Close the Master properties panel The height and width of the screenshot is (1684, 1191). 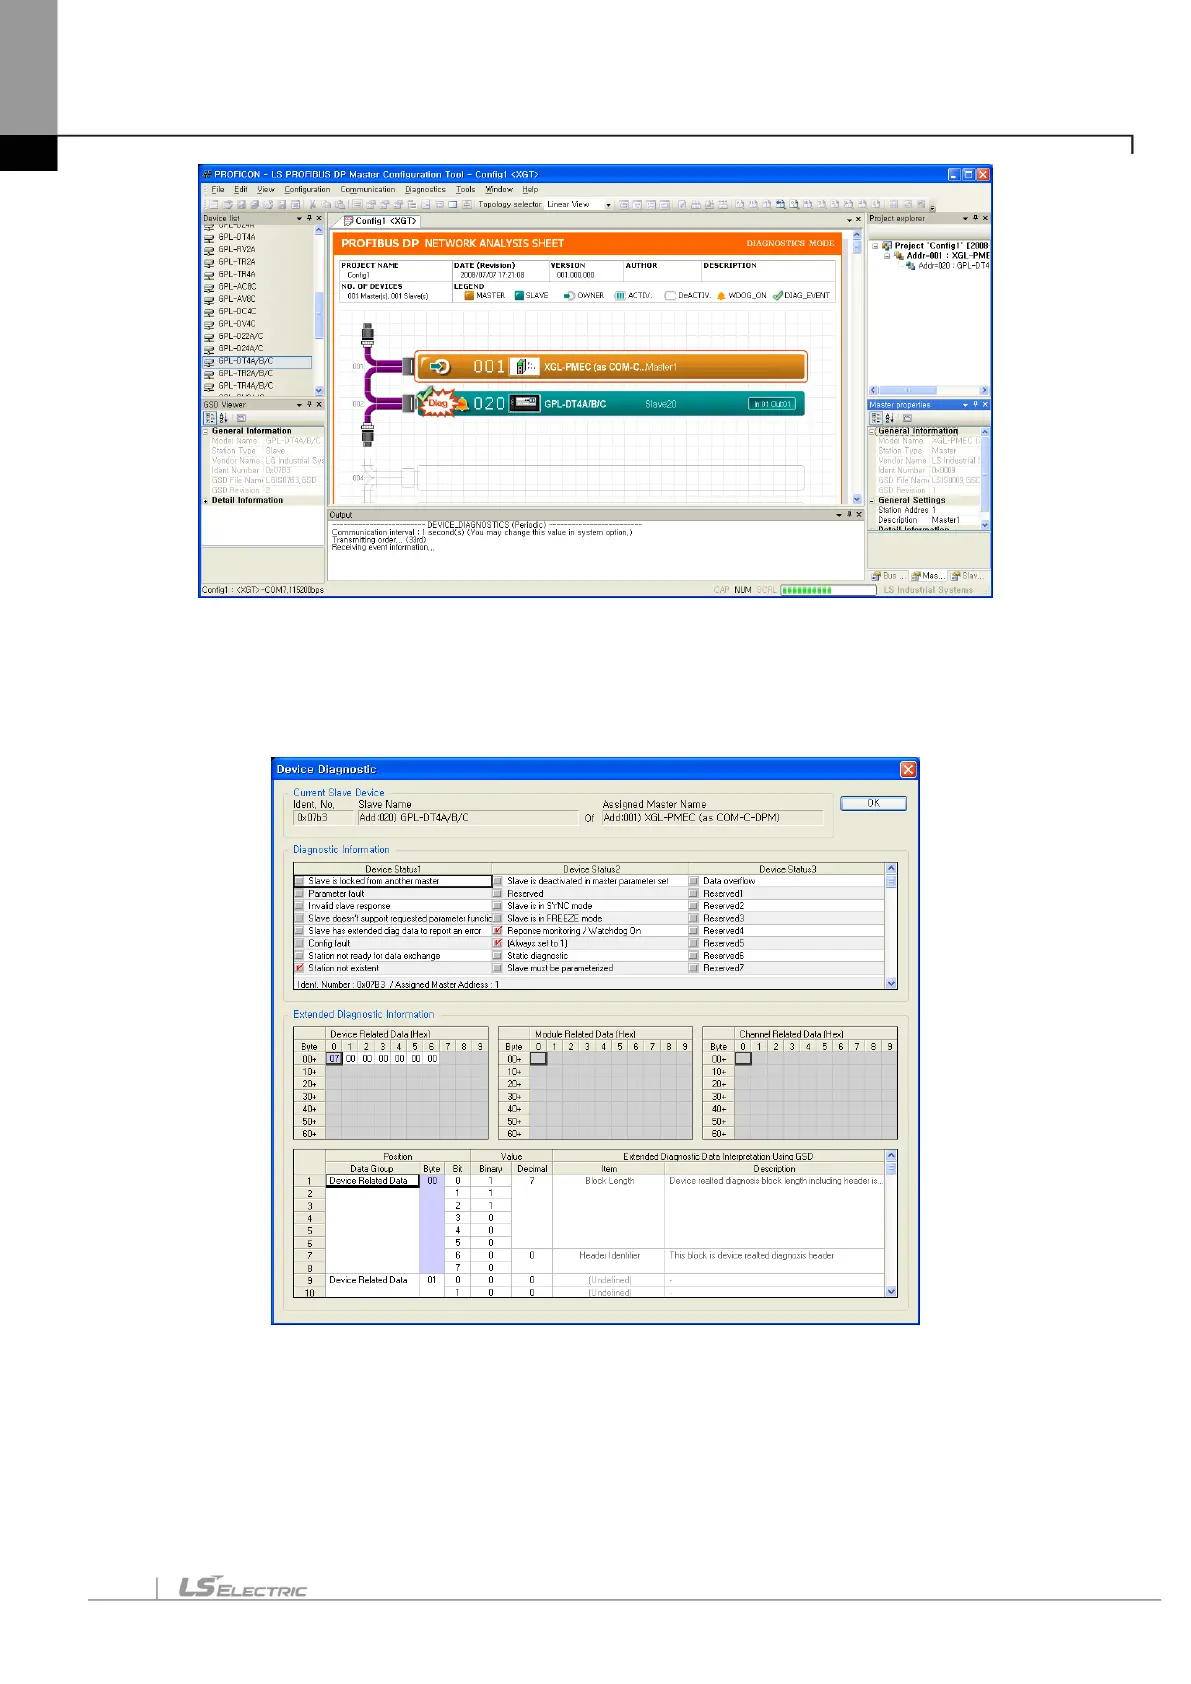[985, 405]
